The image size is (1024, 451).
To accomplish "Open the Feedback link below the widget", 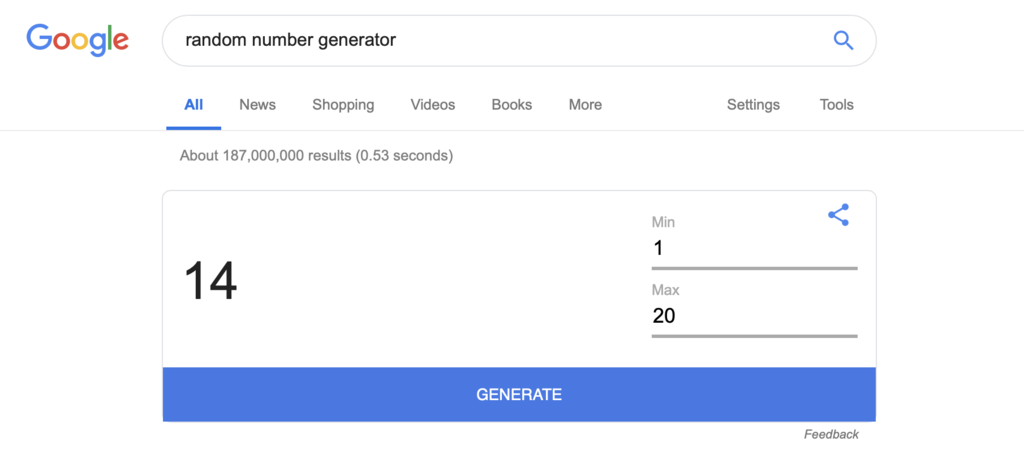I will [x=831, y=434].
